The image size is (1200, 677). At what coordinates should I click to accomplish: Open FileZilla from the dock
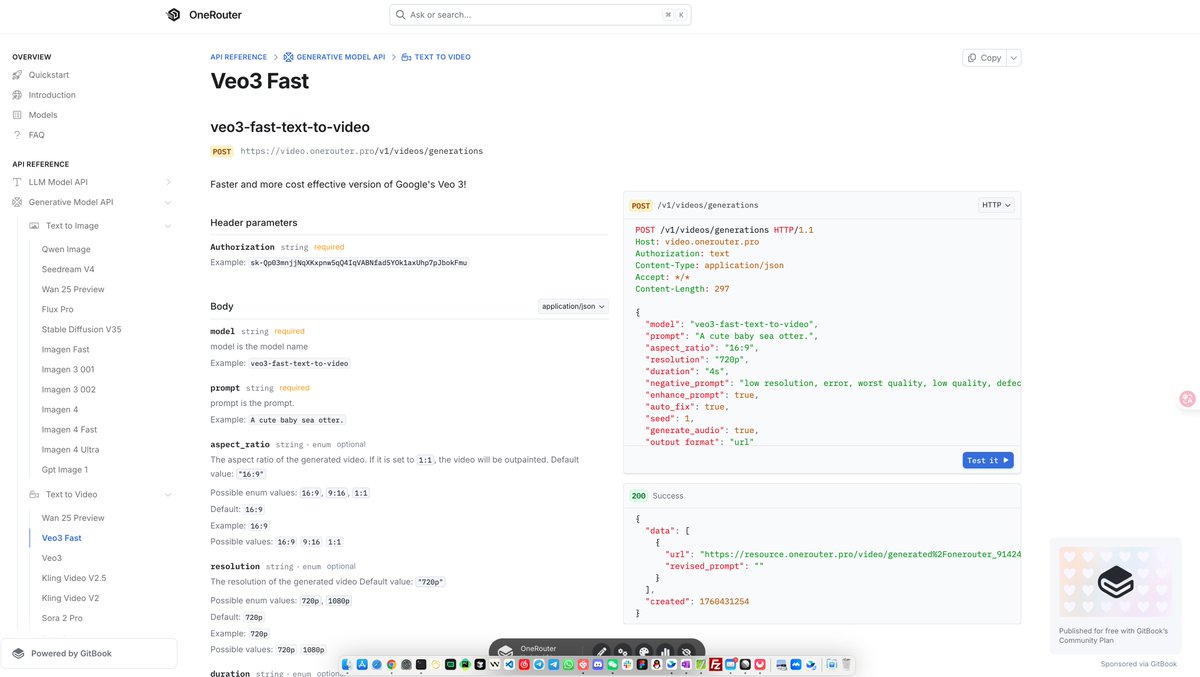point(715,664)
